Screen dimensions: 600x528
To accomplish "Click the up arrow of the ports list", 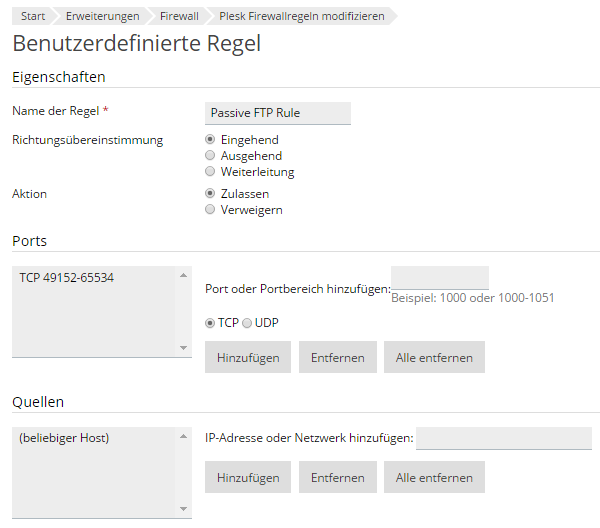I will click(x=183, y=275).
